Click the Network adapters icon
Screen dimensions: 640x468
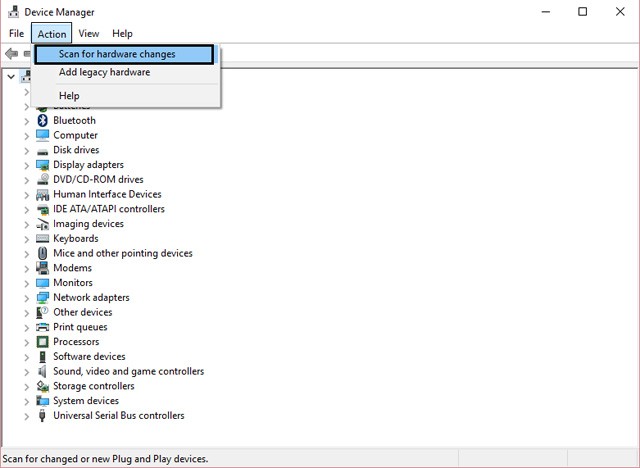pyautogui.click(x=43, y=298)
